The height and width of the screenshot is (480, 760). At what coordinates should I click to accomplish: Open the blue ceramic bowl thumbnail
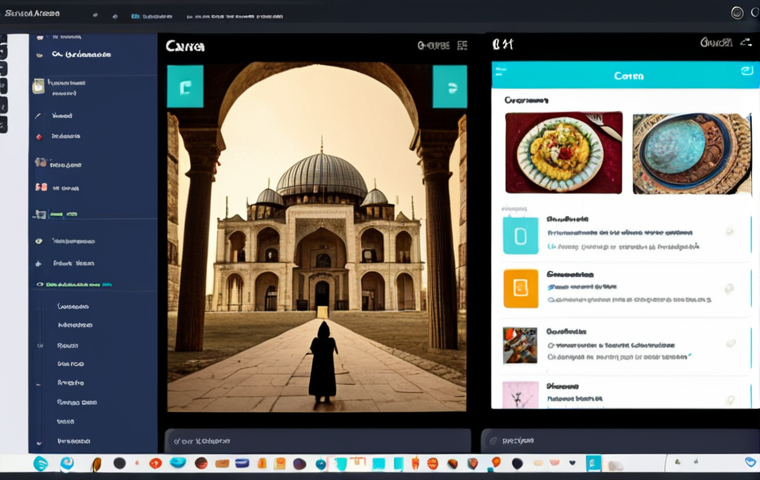(692, 153)
